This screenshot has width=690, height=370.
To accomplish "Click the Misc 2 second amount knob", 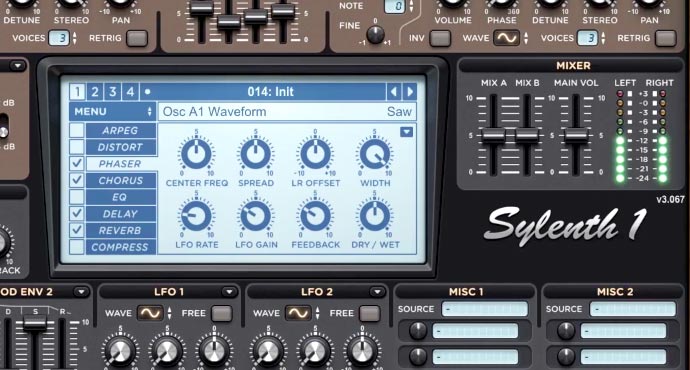I will pyautogui.click(x=566, y=357).
